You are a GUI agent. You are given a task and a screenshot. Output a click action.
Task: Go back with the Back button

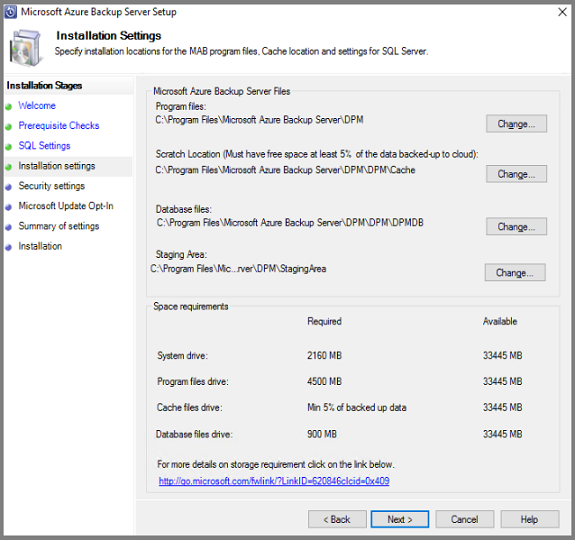[x=337, y=519]
